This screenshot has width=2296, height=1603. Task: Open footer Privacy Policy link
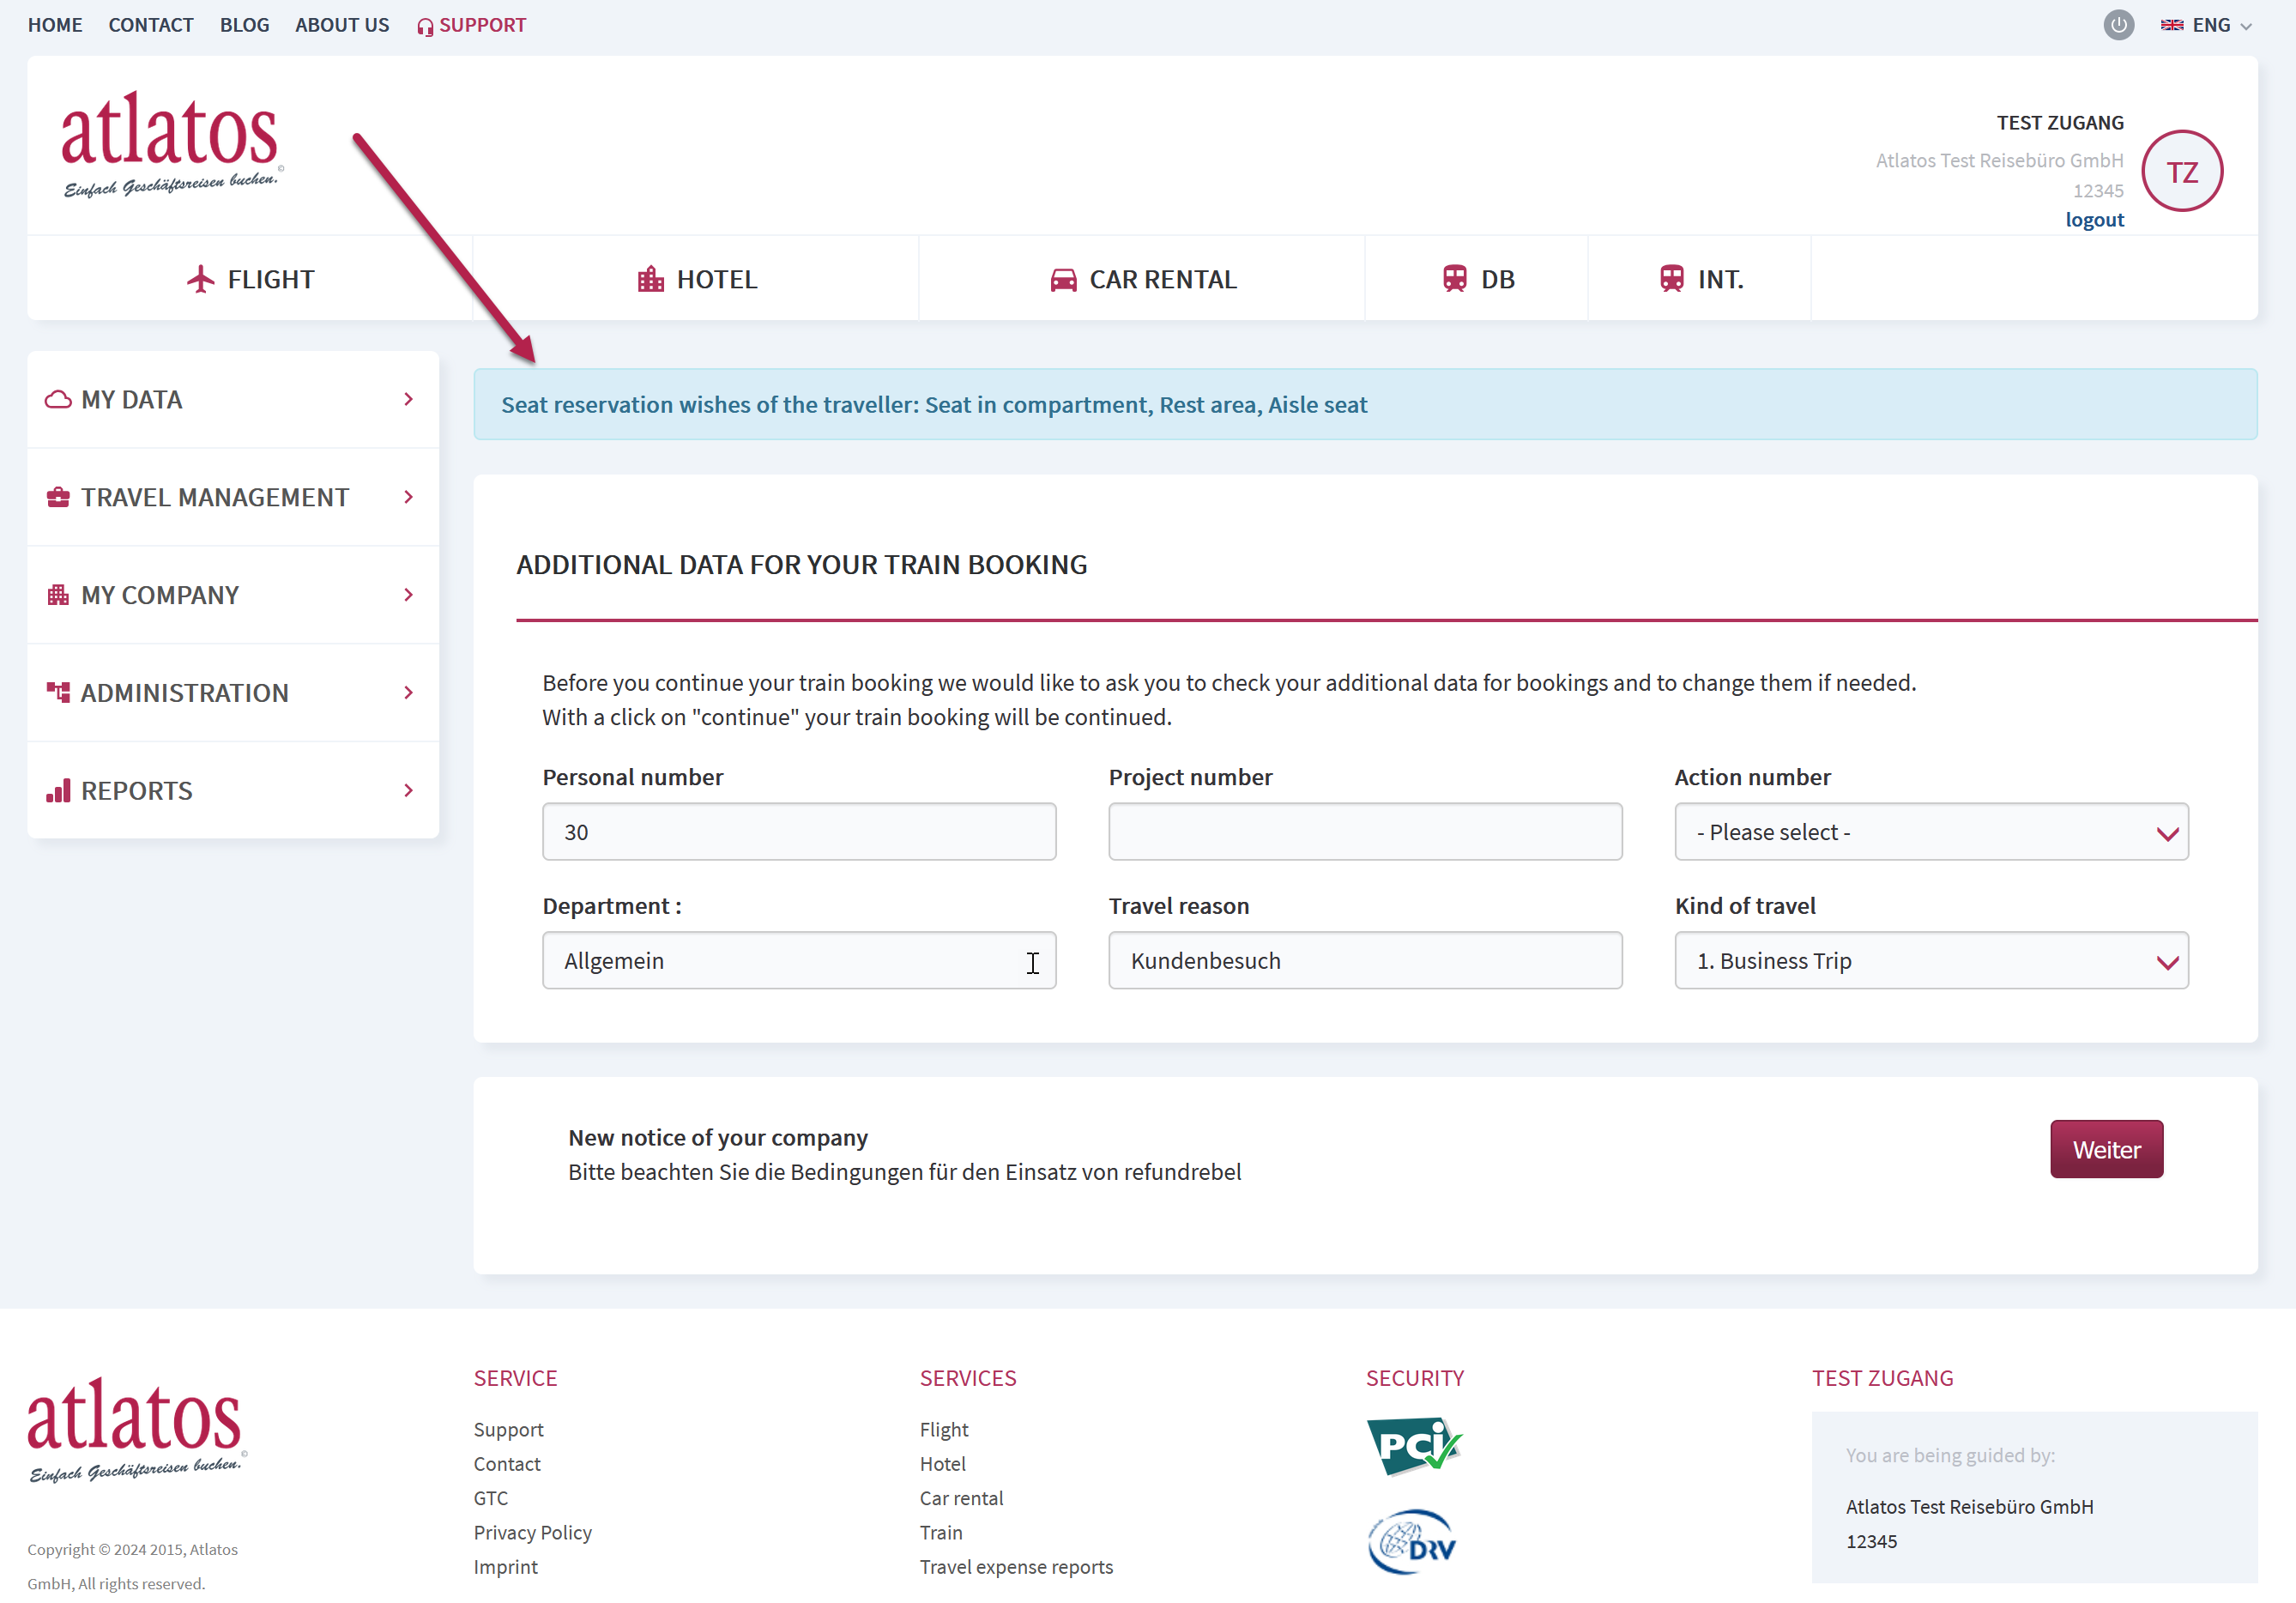[x=533, y=1532]
